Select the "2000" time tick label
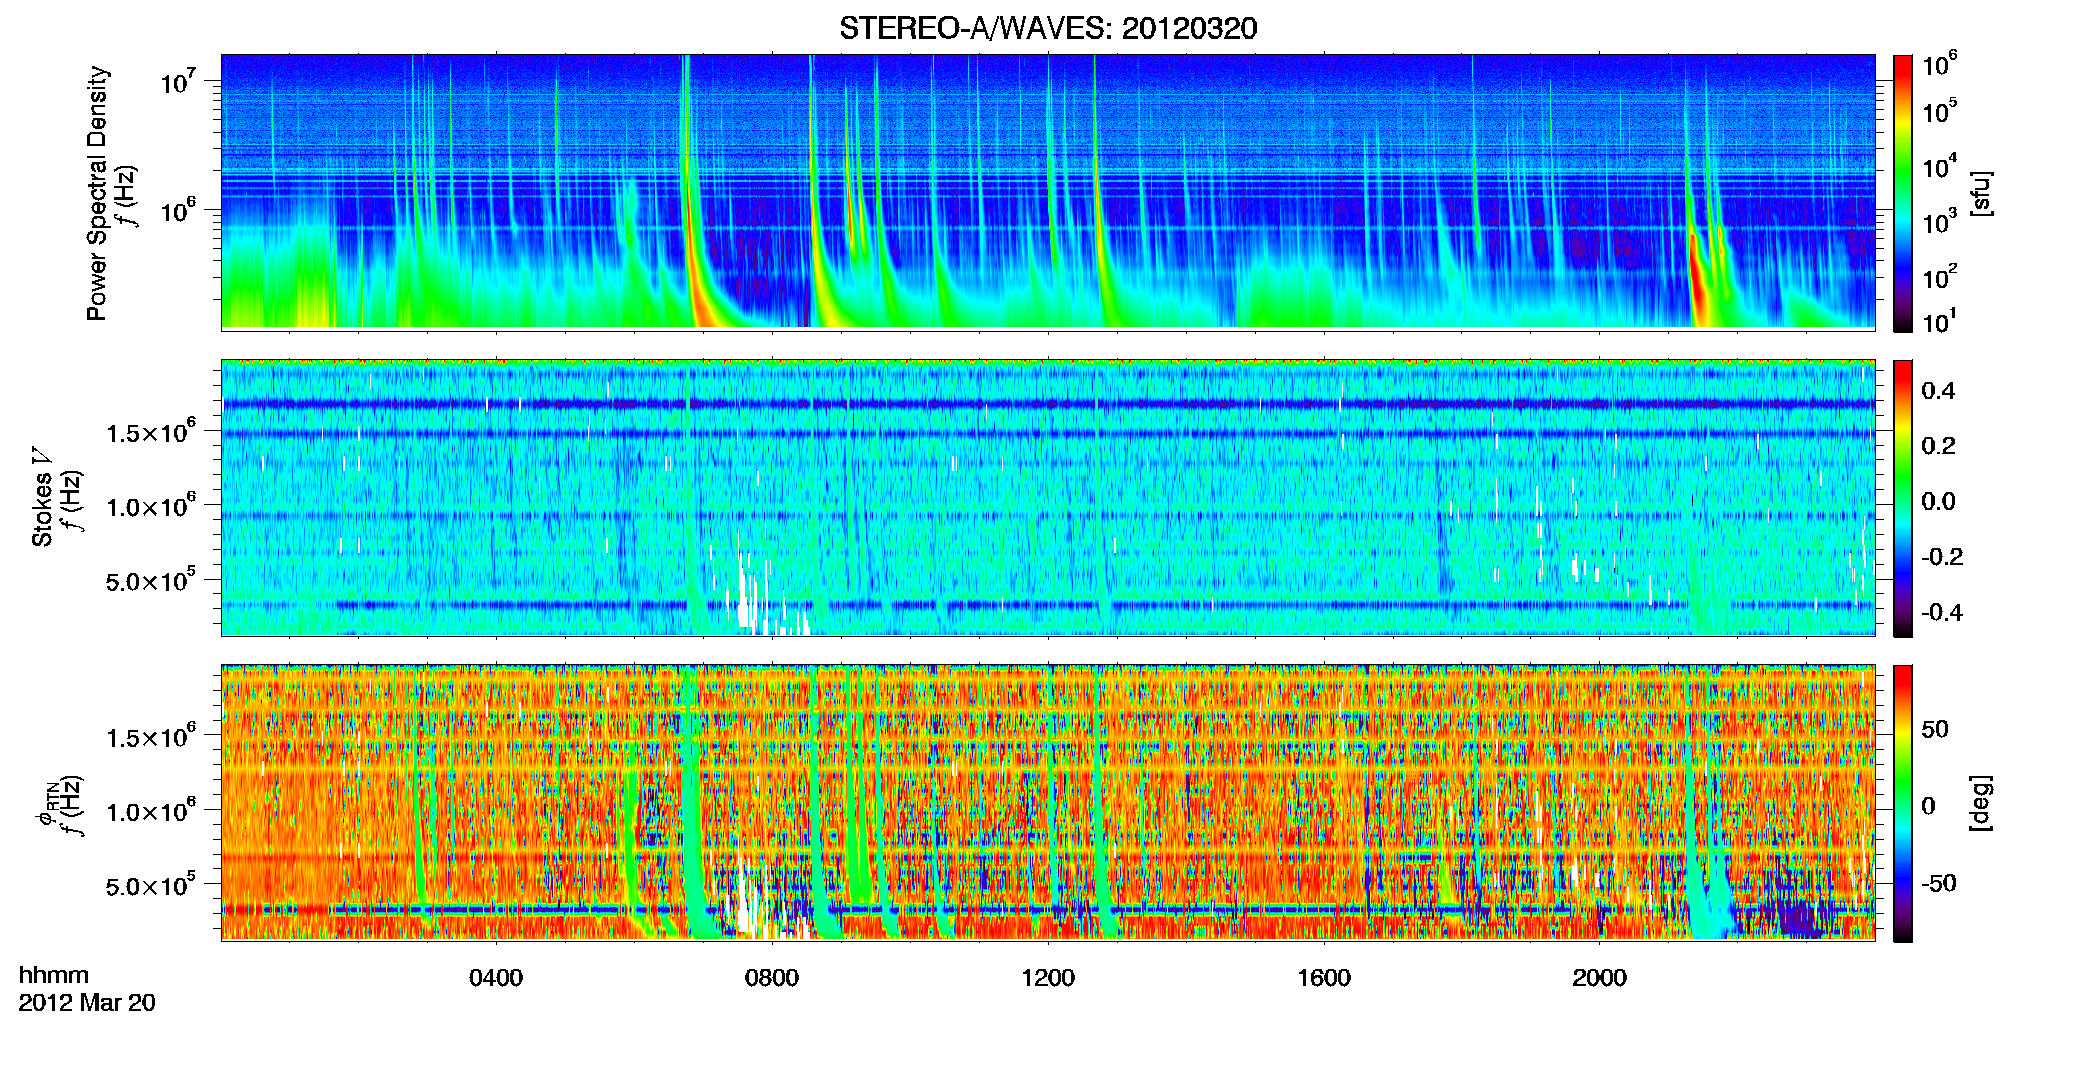The image size is (2096, 1080). [x=1600, y=978]
